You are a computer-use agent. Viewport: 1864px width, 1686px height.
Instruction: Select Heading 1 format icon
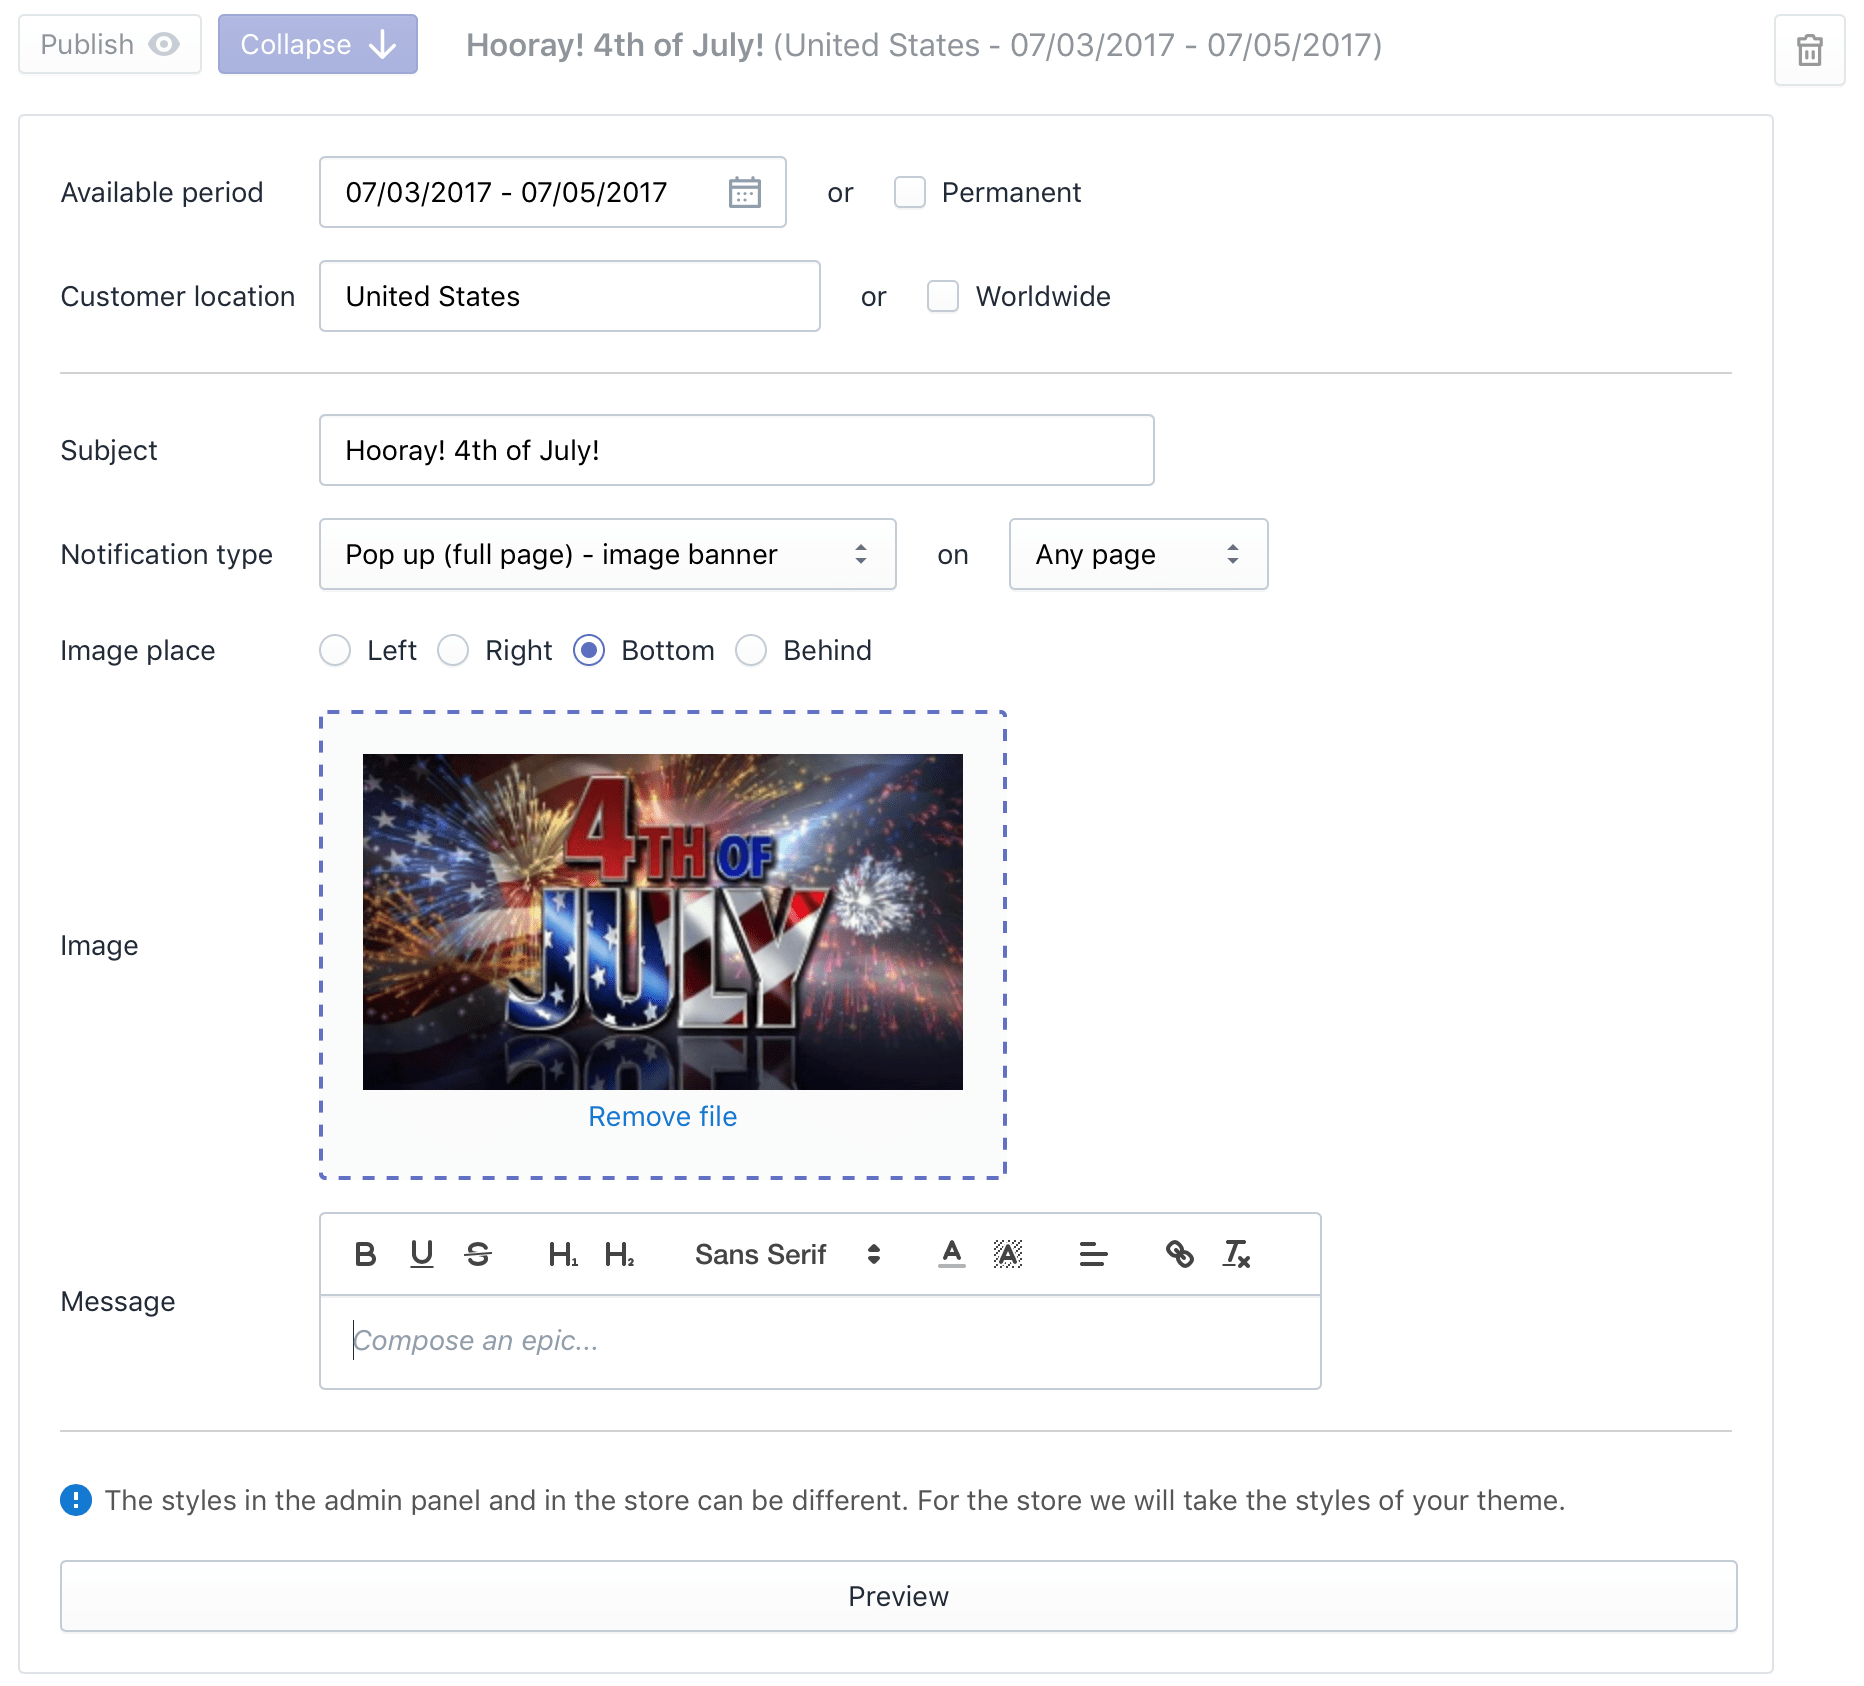[563, 1254]
